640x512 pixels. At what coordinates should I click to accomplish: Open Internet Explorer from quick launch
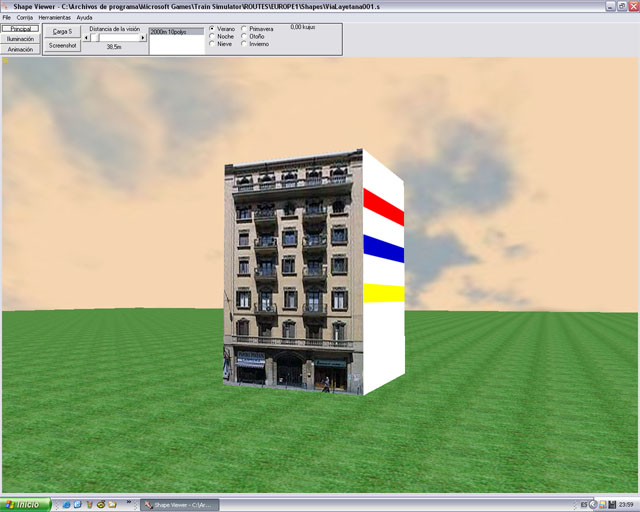click(65, 504)
